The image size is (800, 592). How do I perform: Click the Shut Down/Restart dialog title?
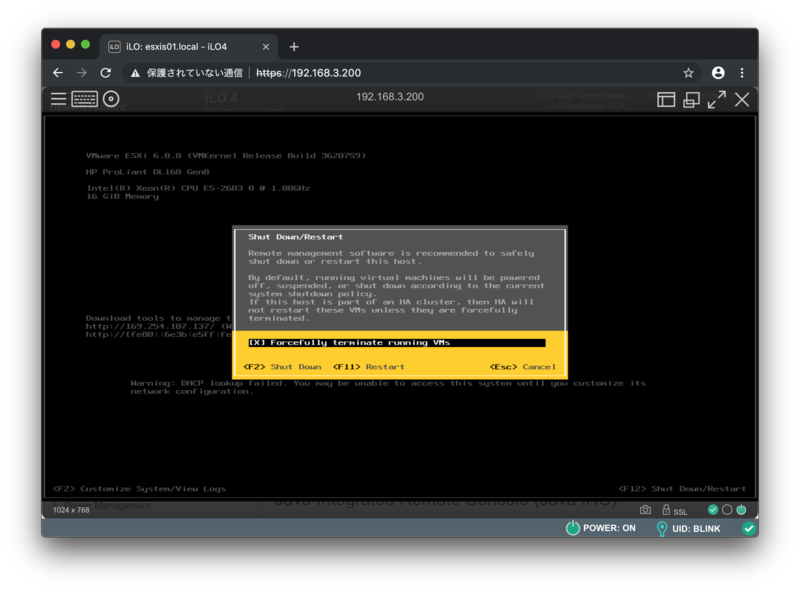[295, 237]
